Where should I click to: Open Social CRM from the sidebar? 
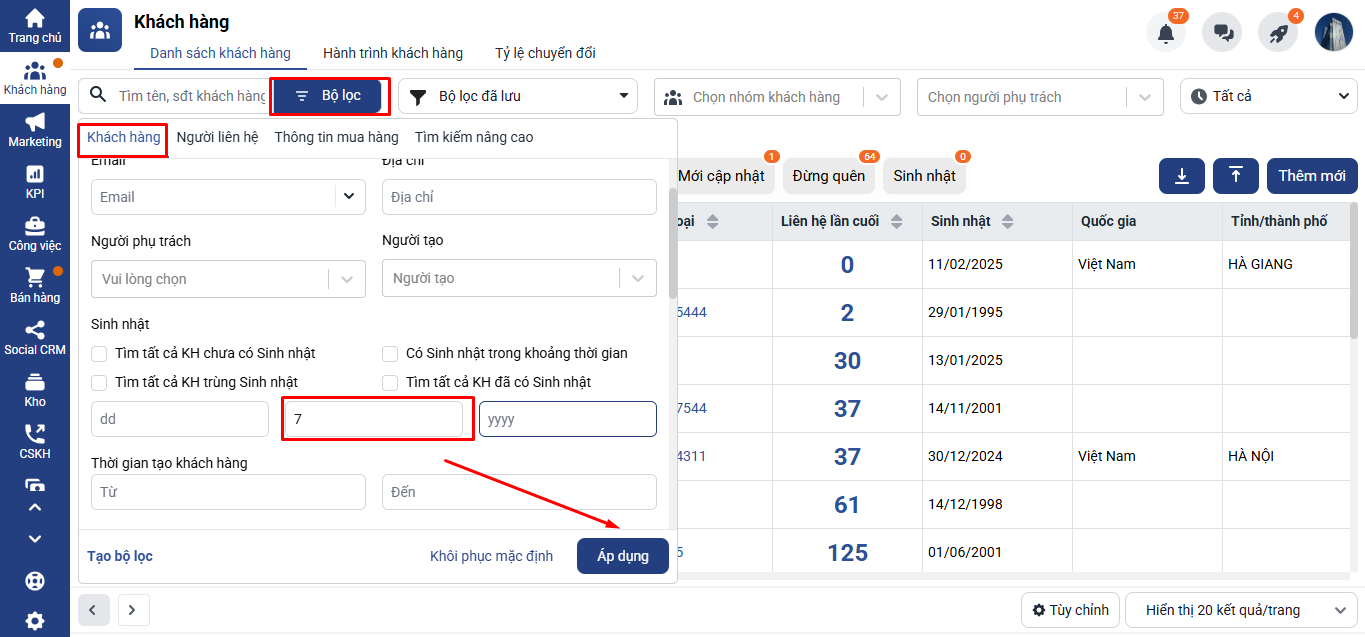(x=35, y=338)
